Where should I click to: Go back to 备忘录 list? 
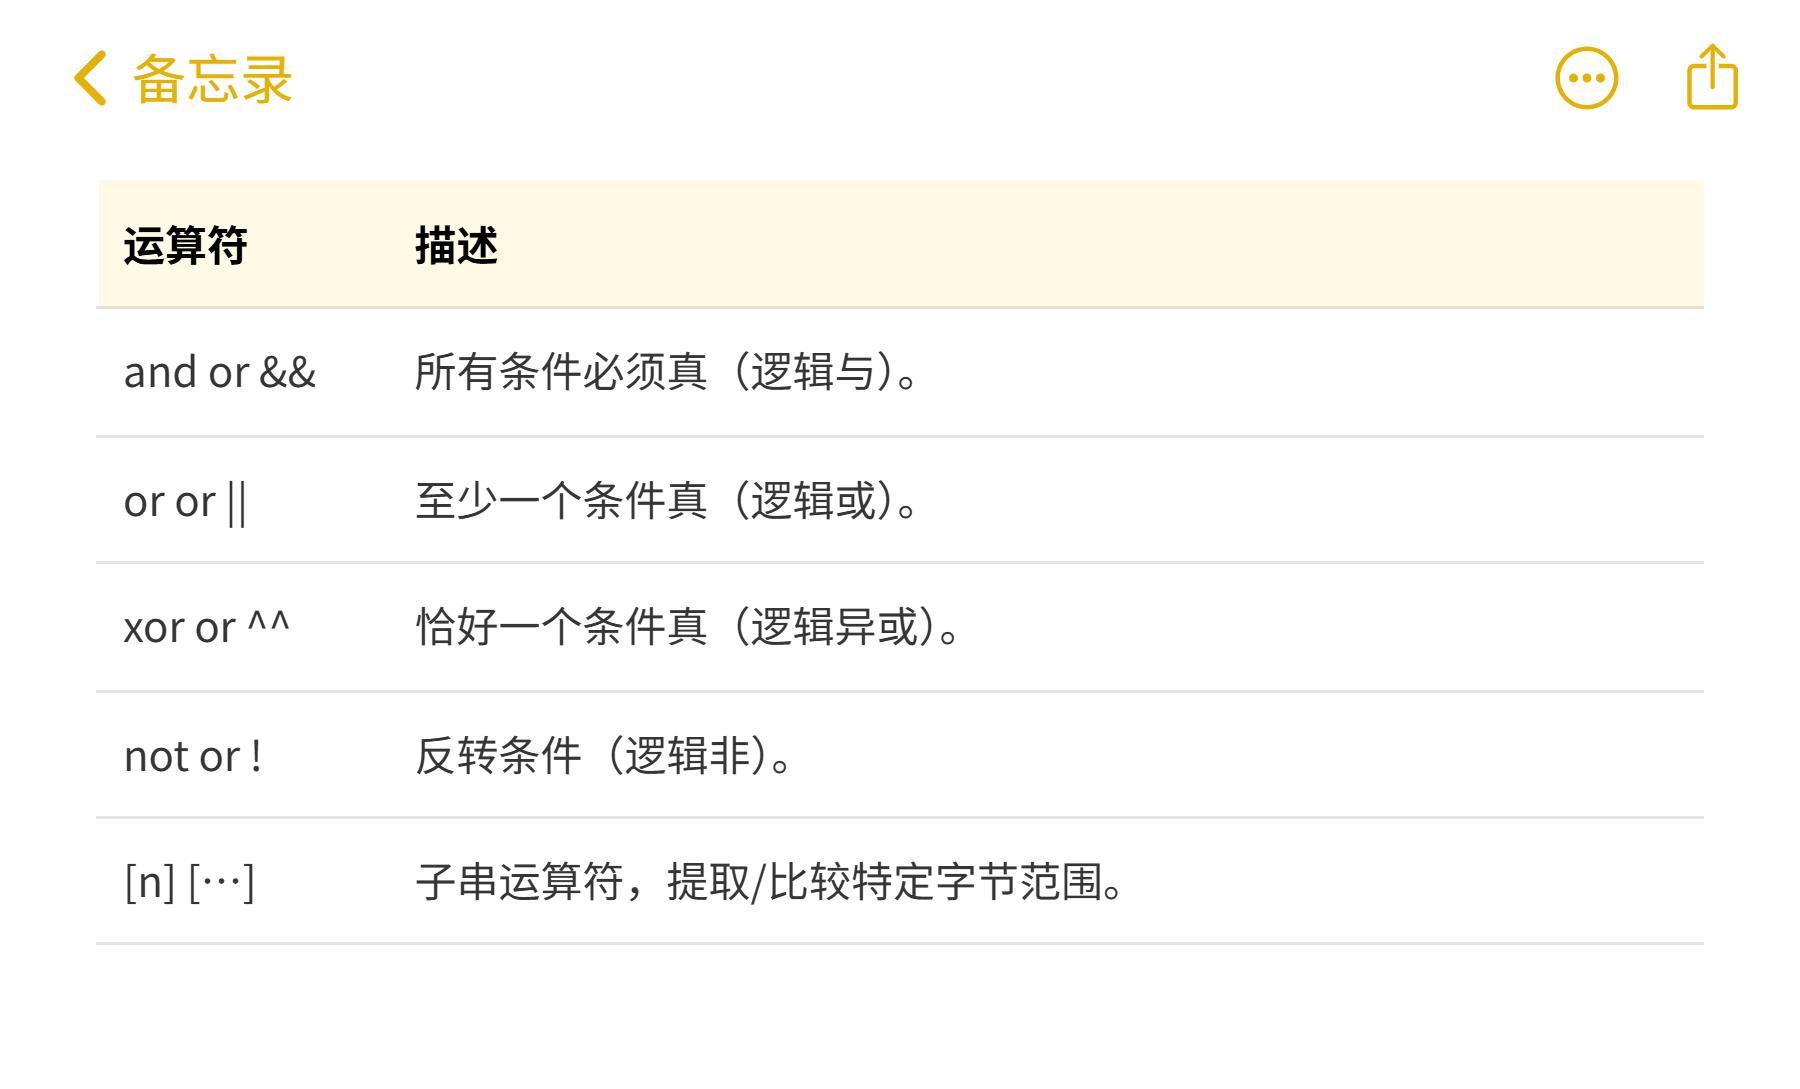coord(211,79)
